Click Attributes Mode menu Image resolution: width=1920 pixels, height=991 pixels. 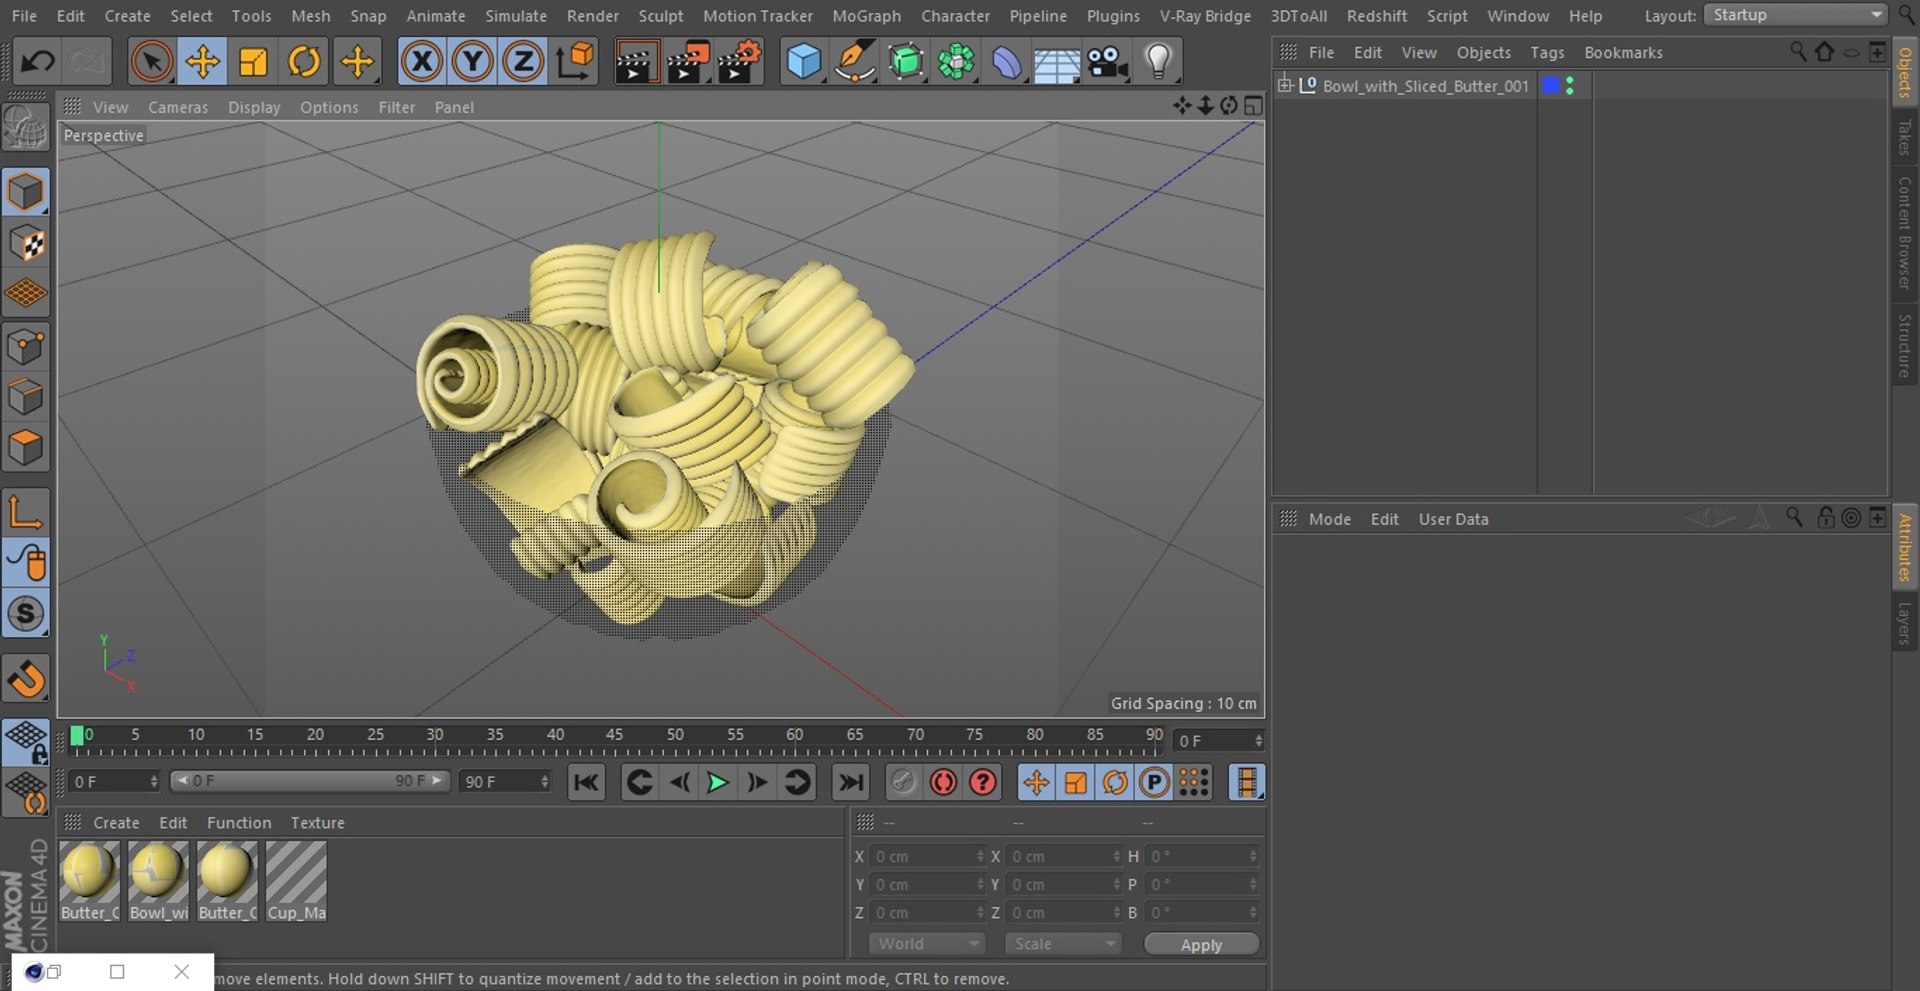1329,519
